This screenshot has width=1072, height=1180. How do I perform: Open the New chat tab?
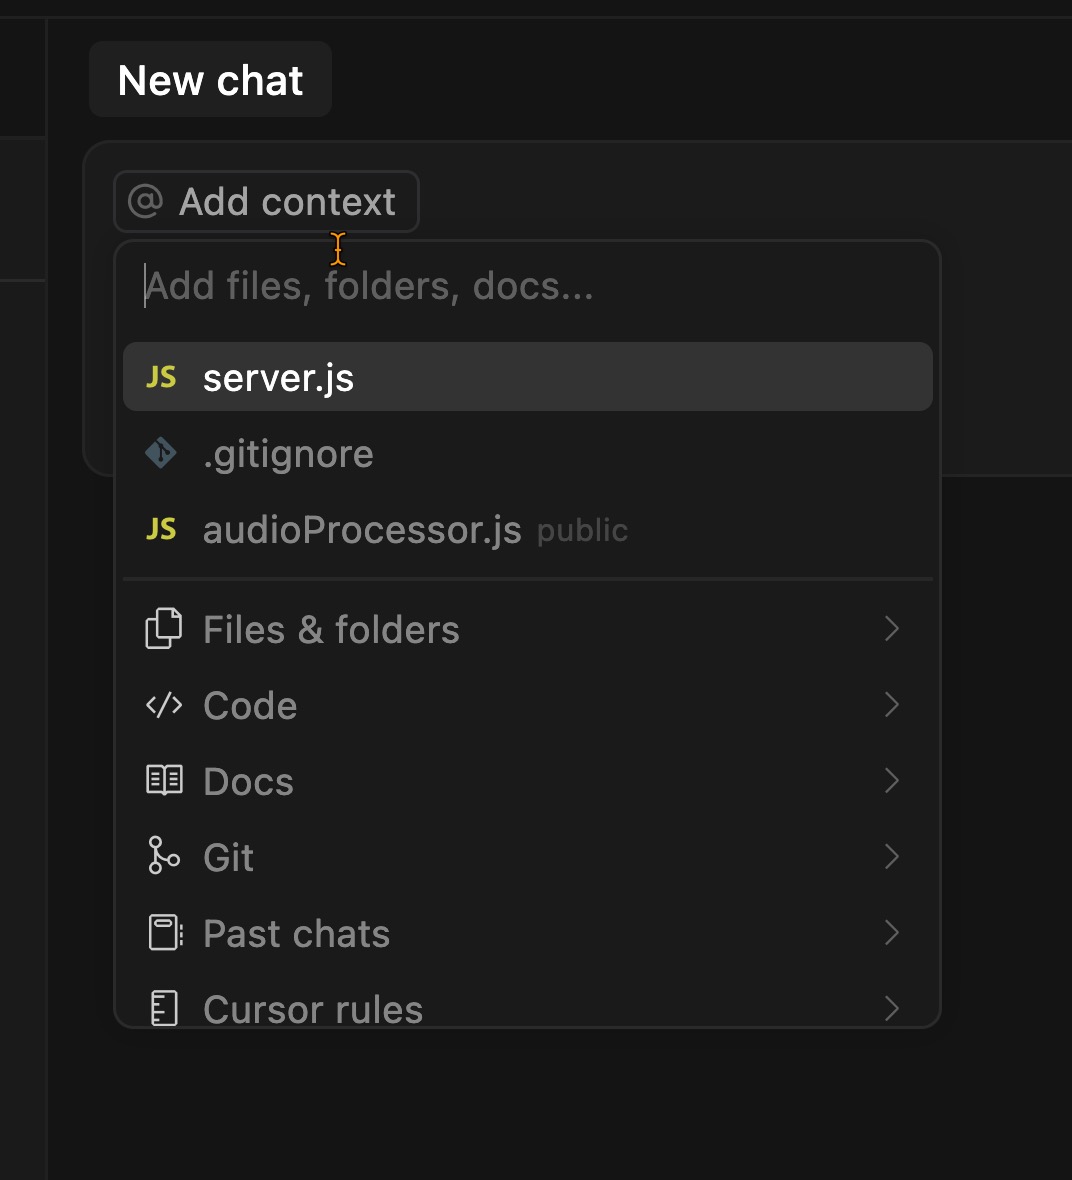[x=210, y=80]
